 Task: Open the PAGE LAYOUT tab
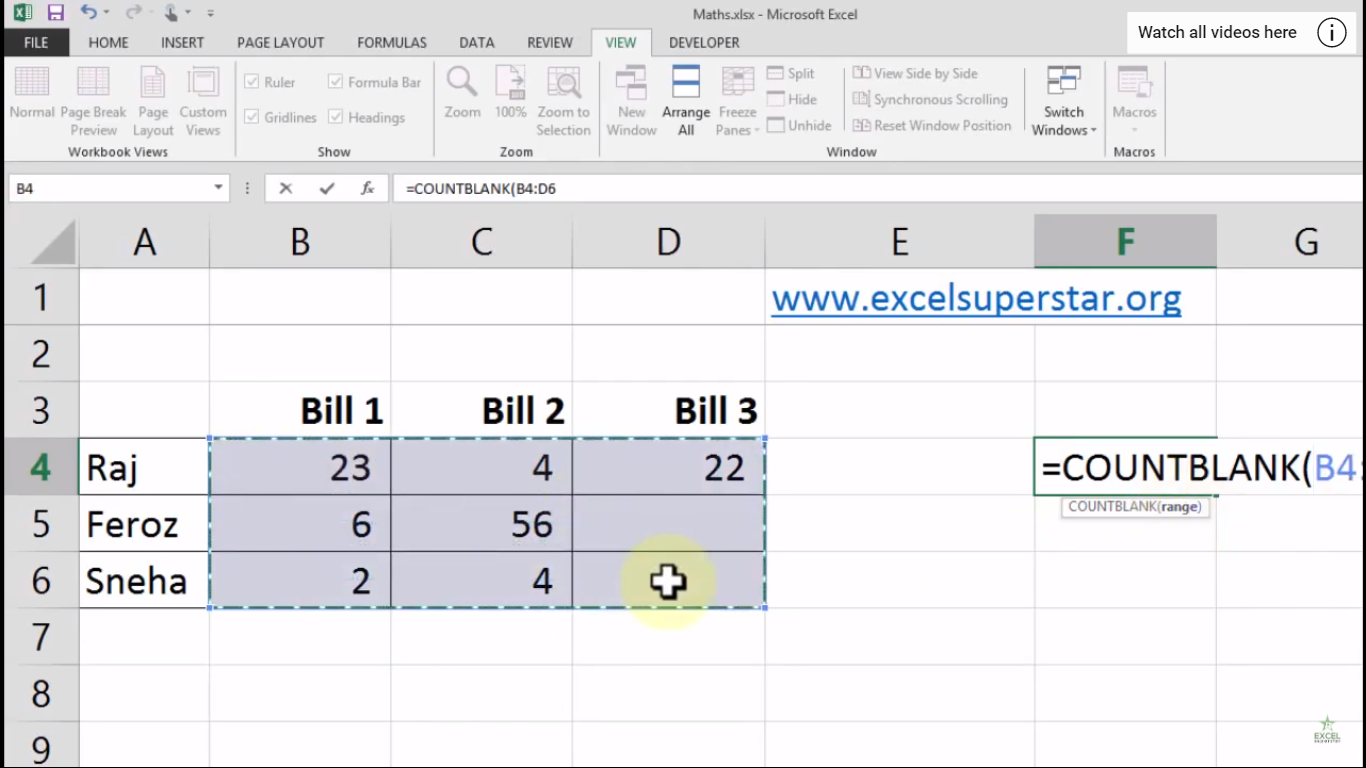(x=280, y=43)
